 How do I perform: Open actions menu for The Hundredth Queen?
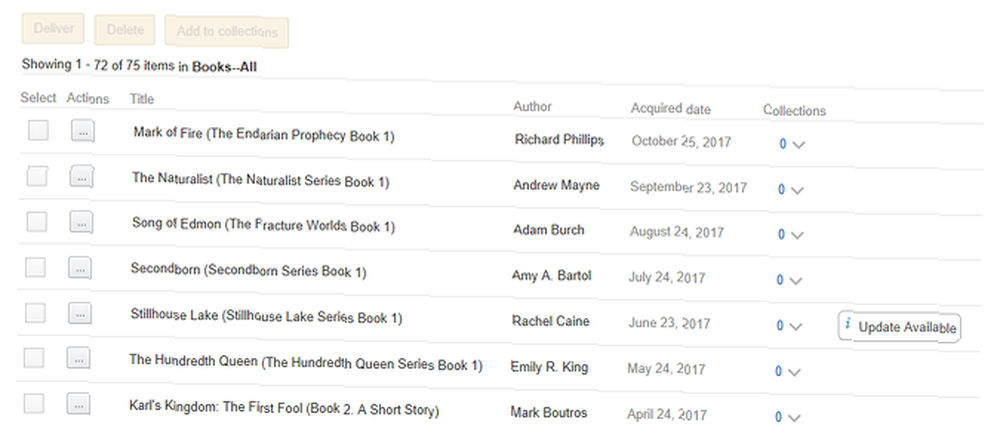[78, 359]
